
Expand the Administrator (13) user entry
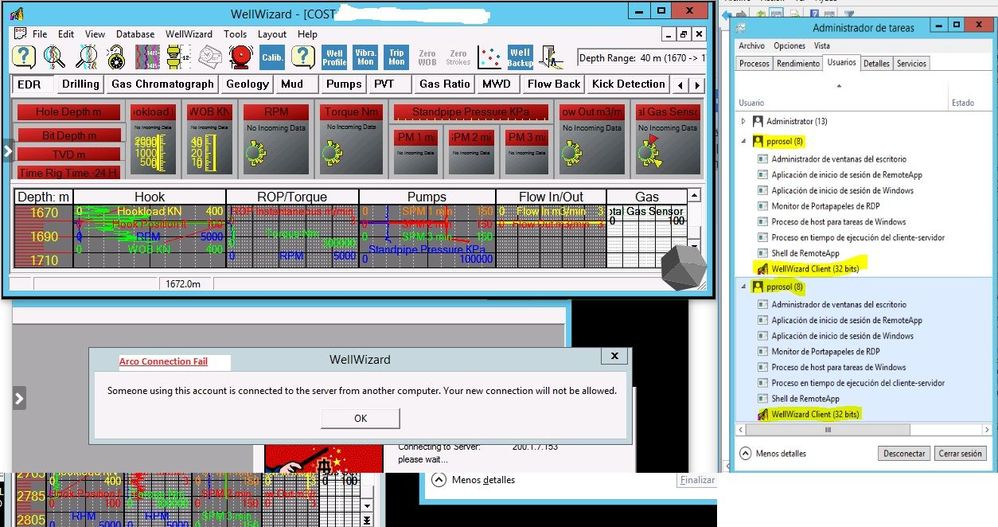[x=743, y=121]
